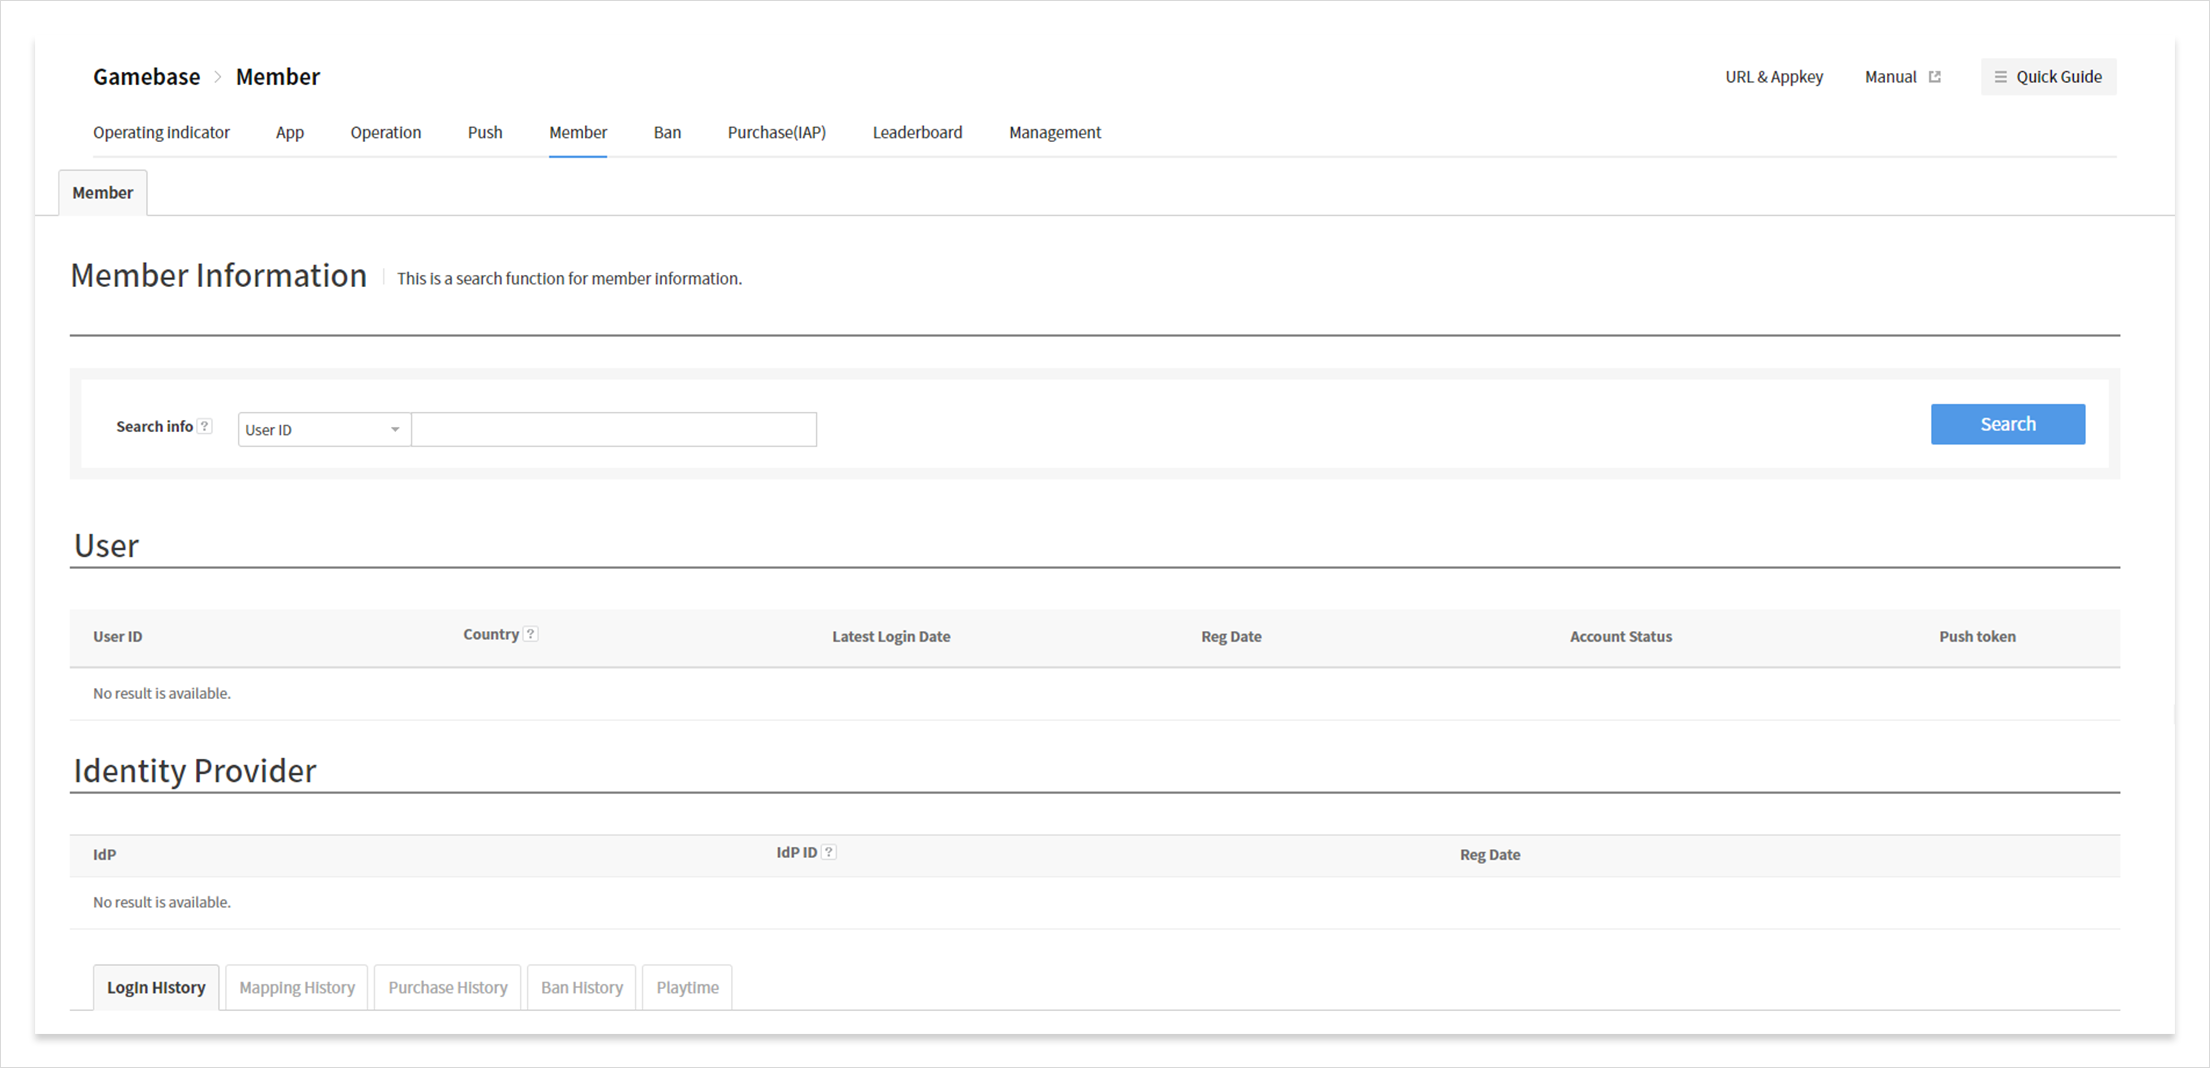This screenshot has height=1068, width=2210.
Task: Open the Quick Guide button
Action: click(x=2049, y=77)
